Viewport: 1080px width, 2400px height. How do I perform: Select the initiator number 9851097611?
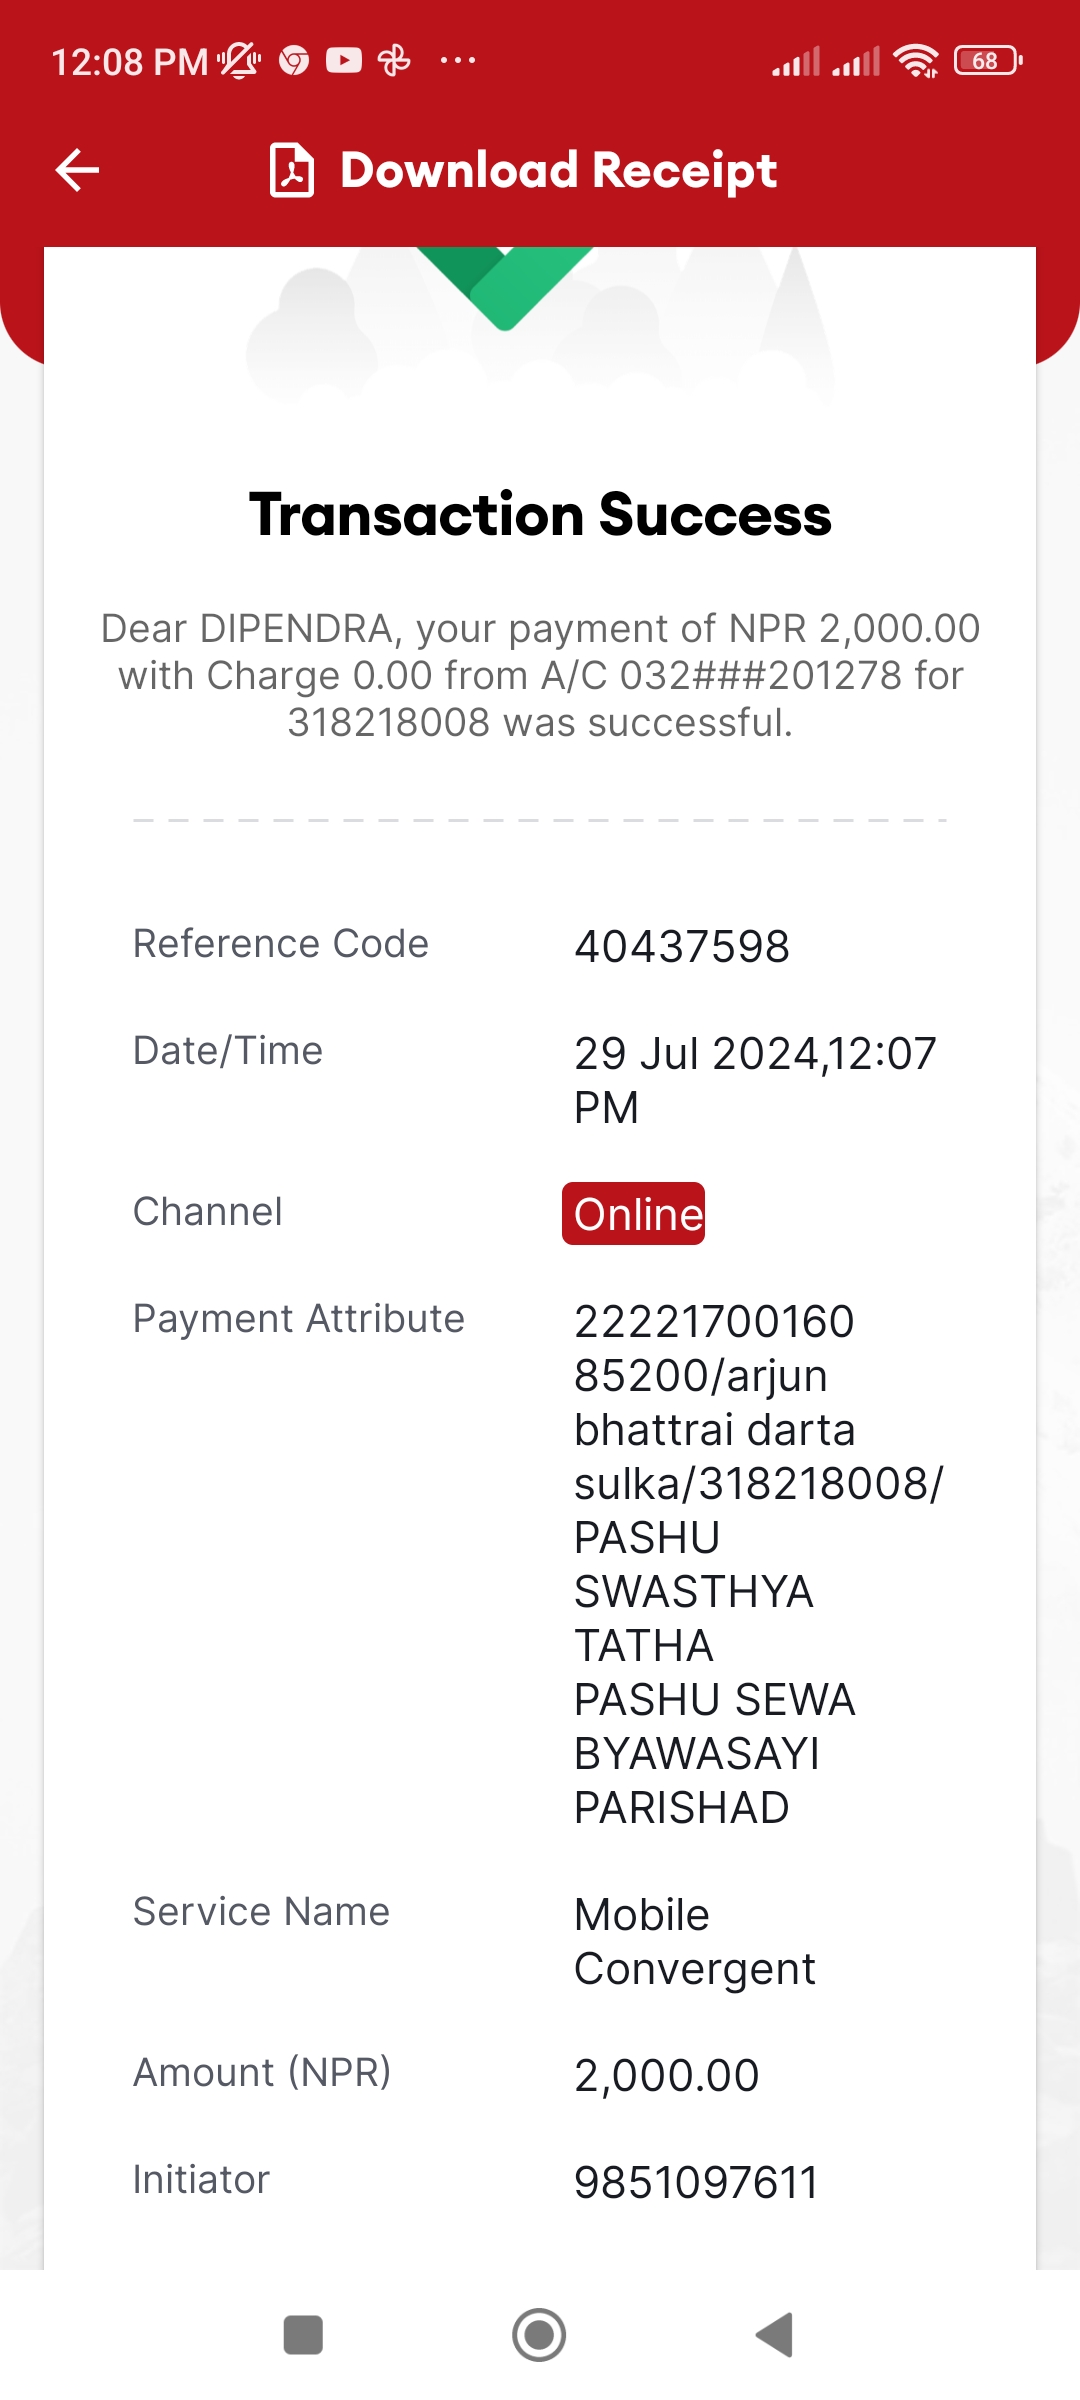click(696, 2182)
